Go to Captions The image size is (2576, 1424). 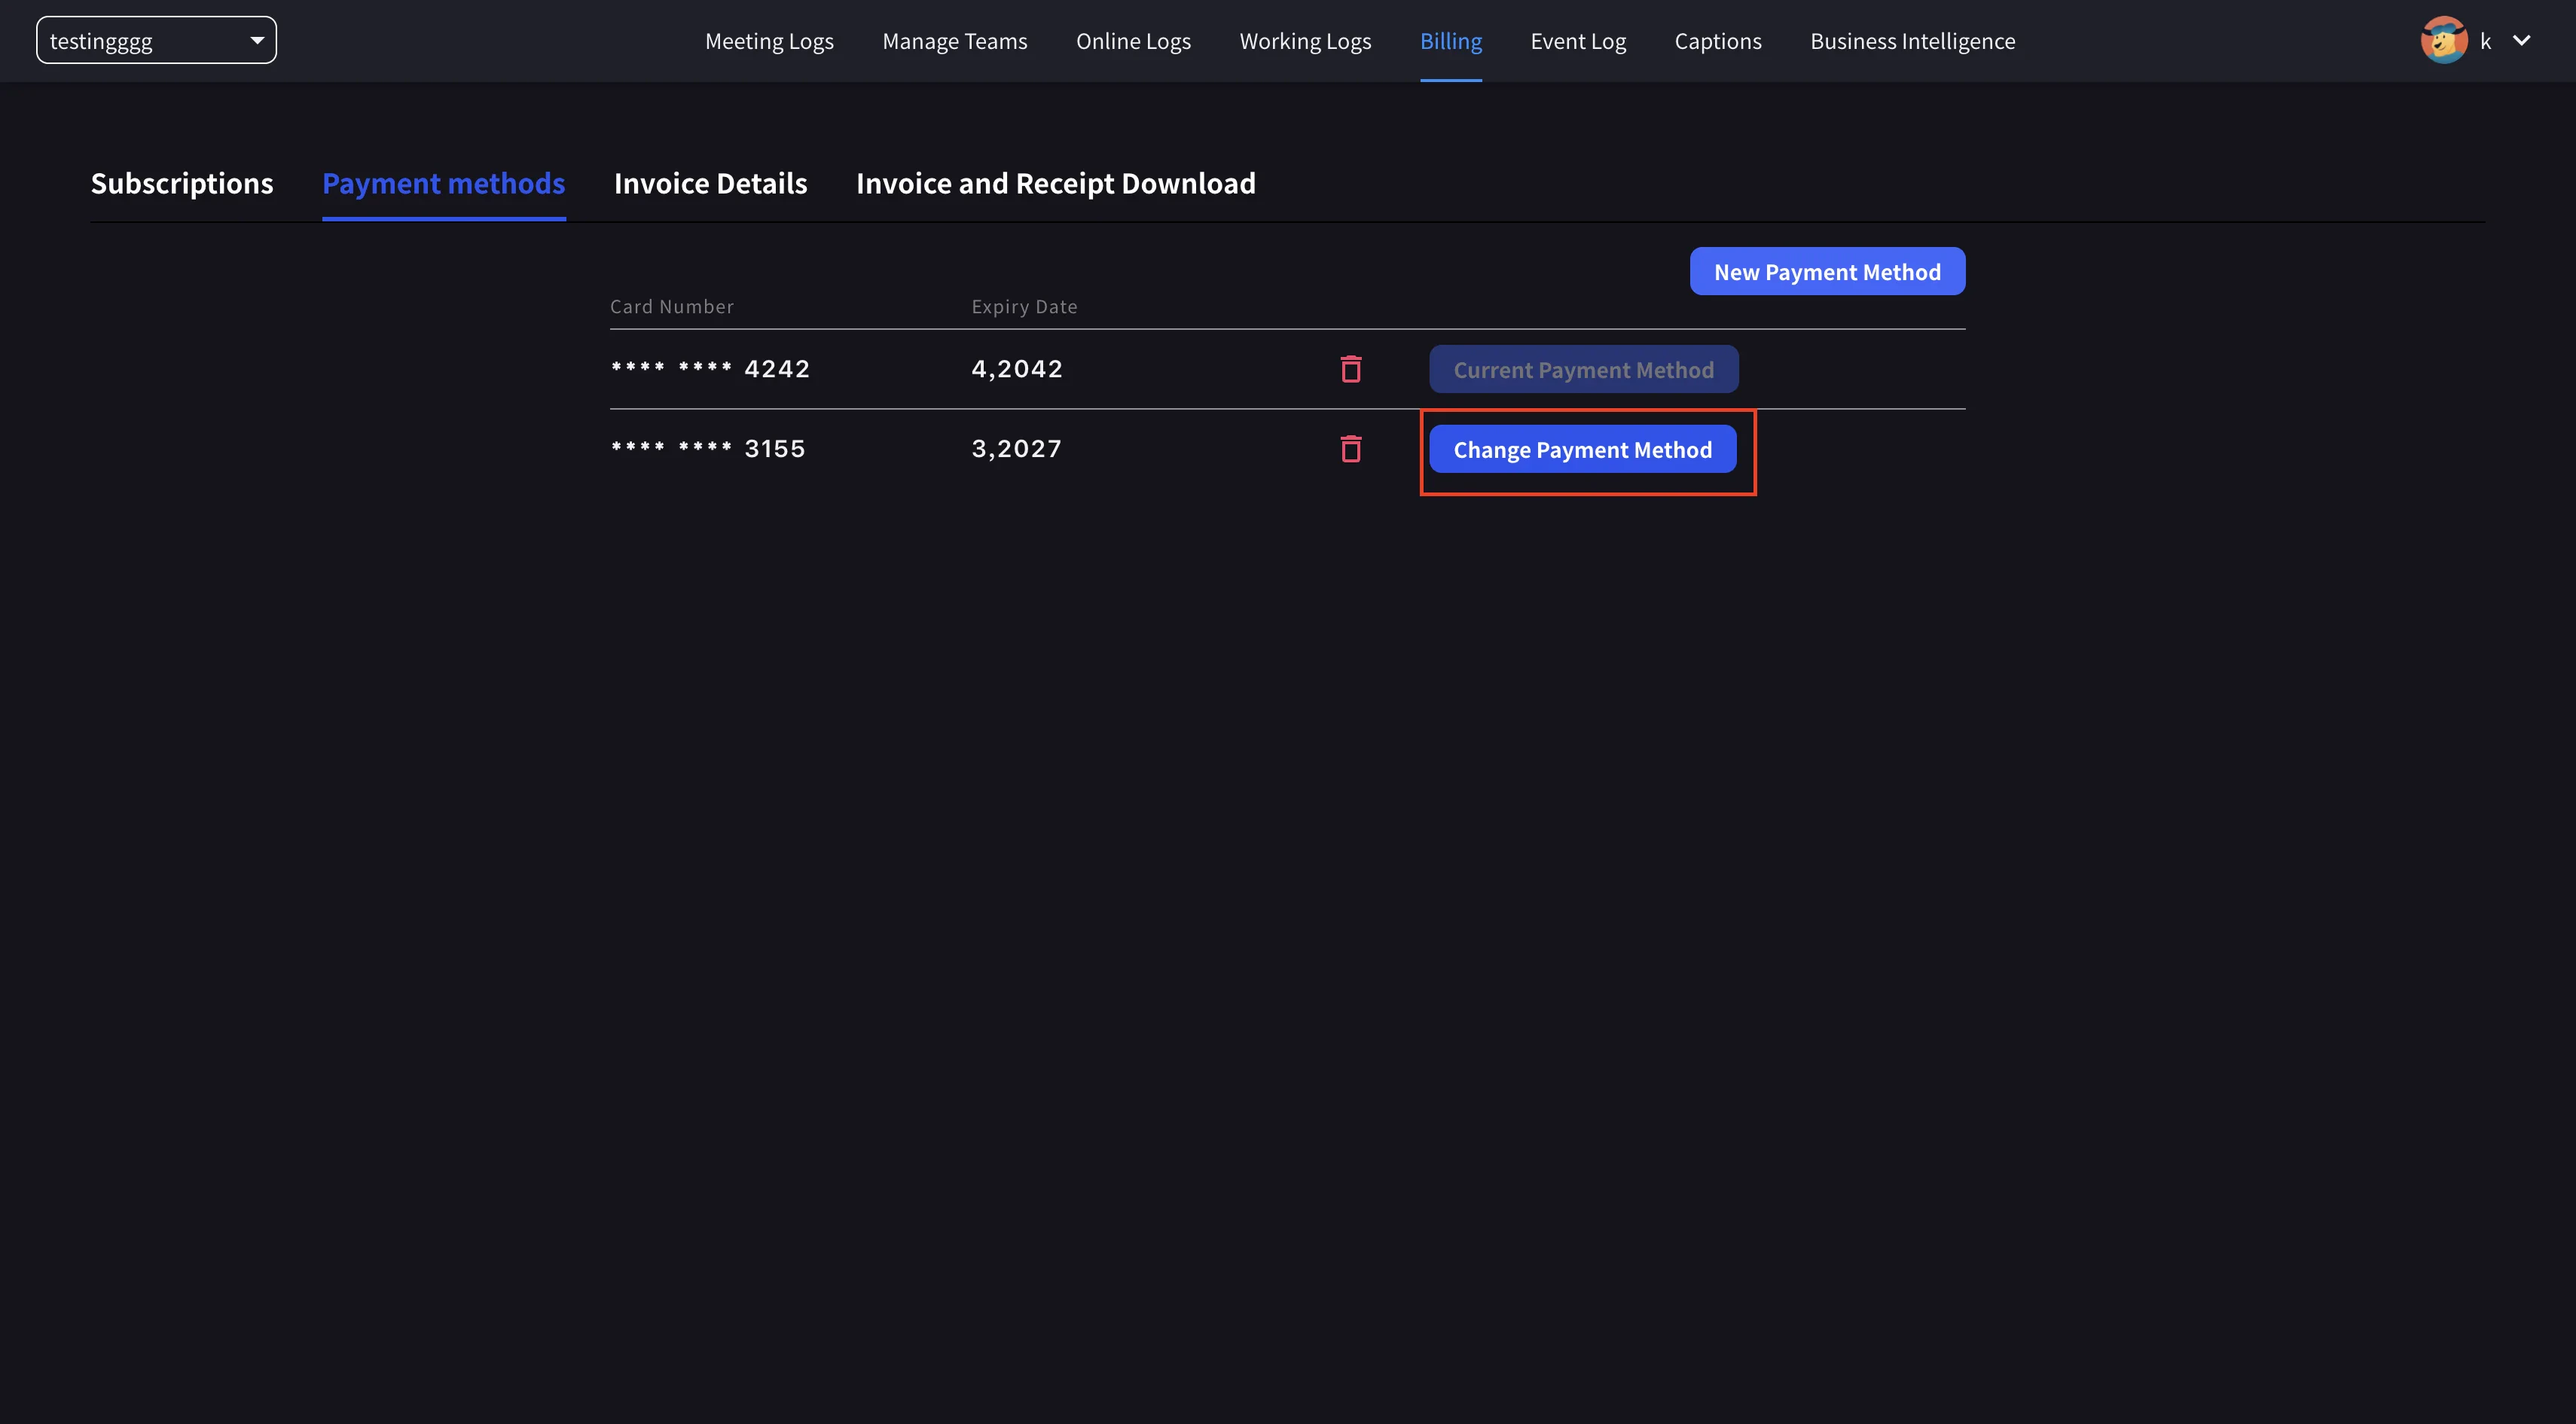click(1718, 41)
